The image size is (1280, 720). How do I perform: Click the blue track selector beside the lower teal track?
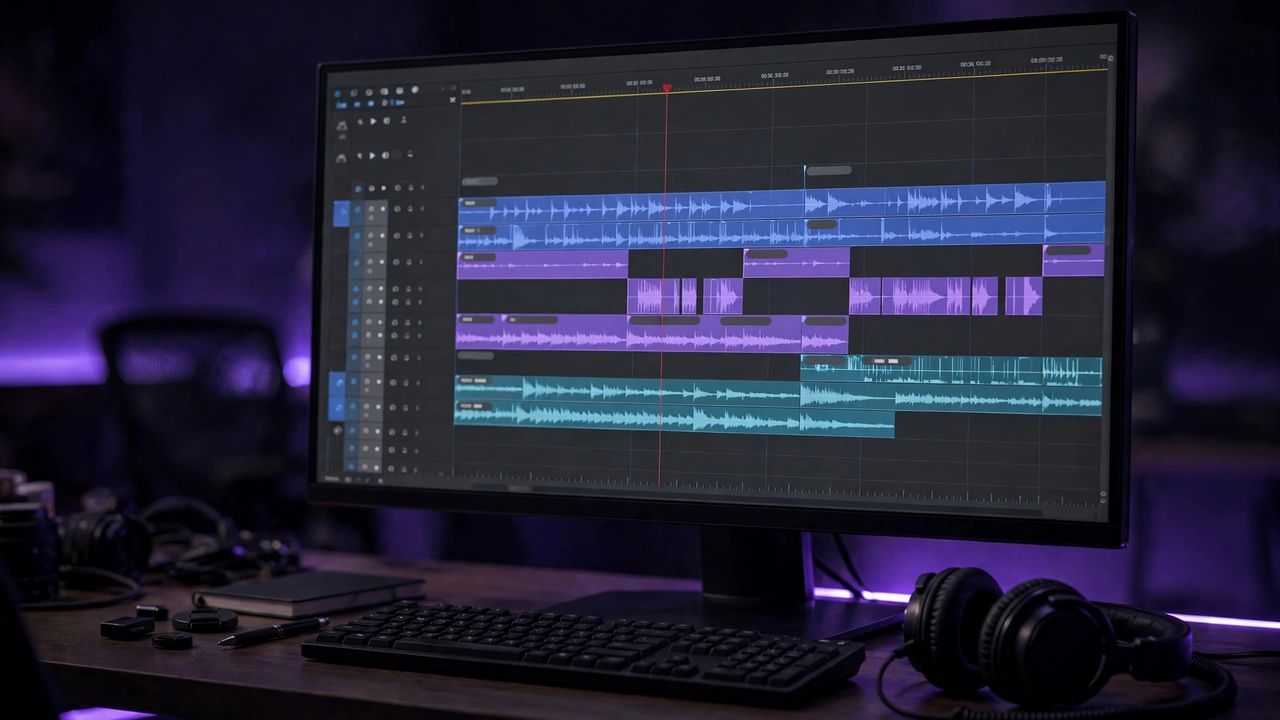click(x=337, y=409)
